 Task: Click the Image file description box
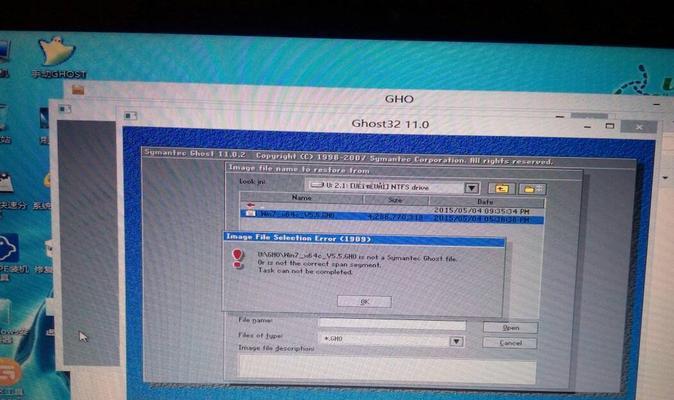tap(387, 370)
